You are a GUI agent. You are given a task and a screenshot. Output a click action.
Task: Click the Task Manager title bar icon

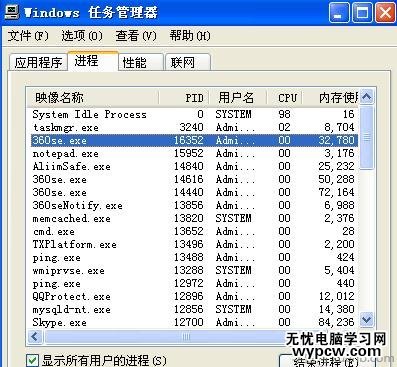coord(11,12)
